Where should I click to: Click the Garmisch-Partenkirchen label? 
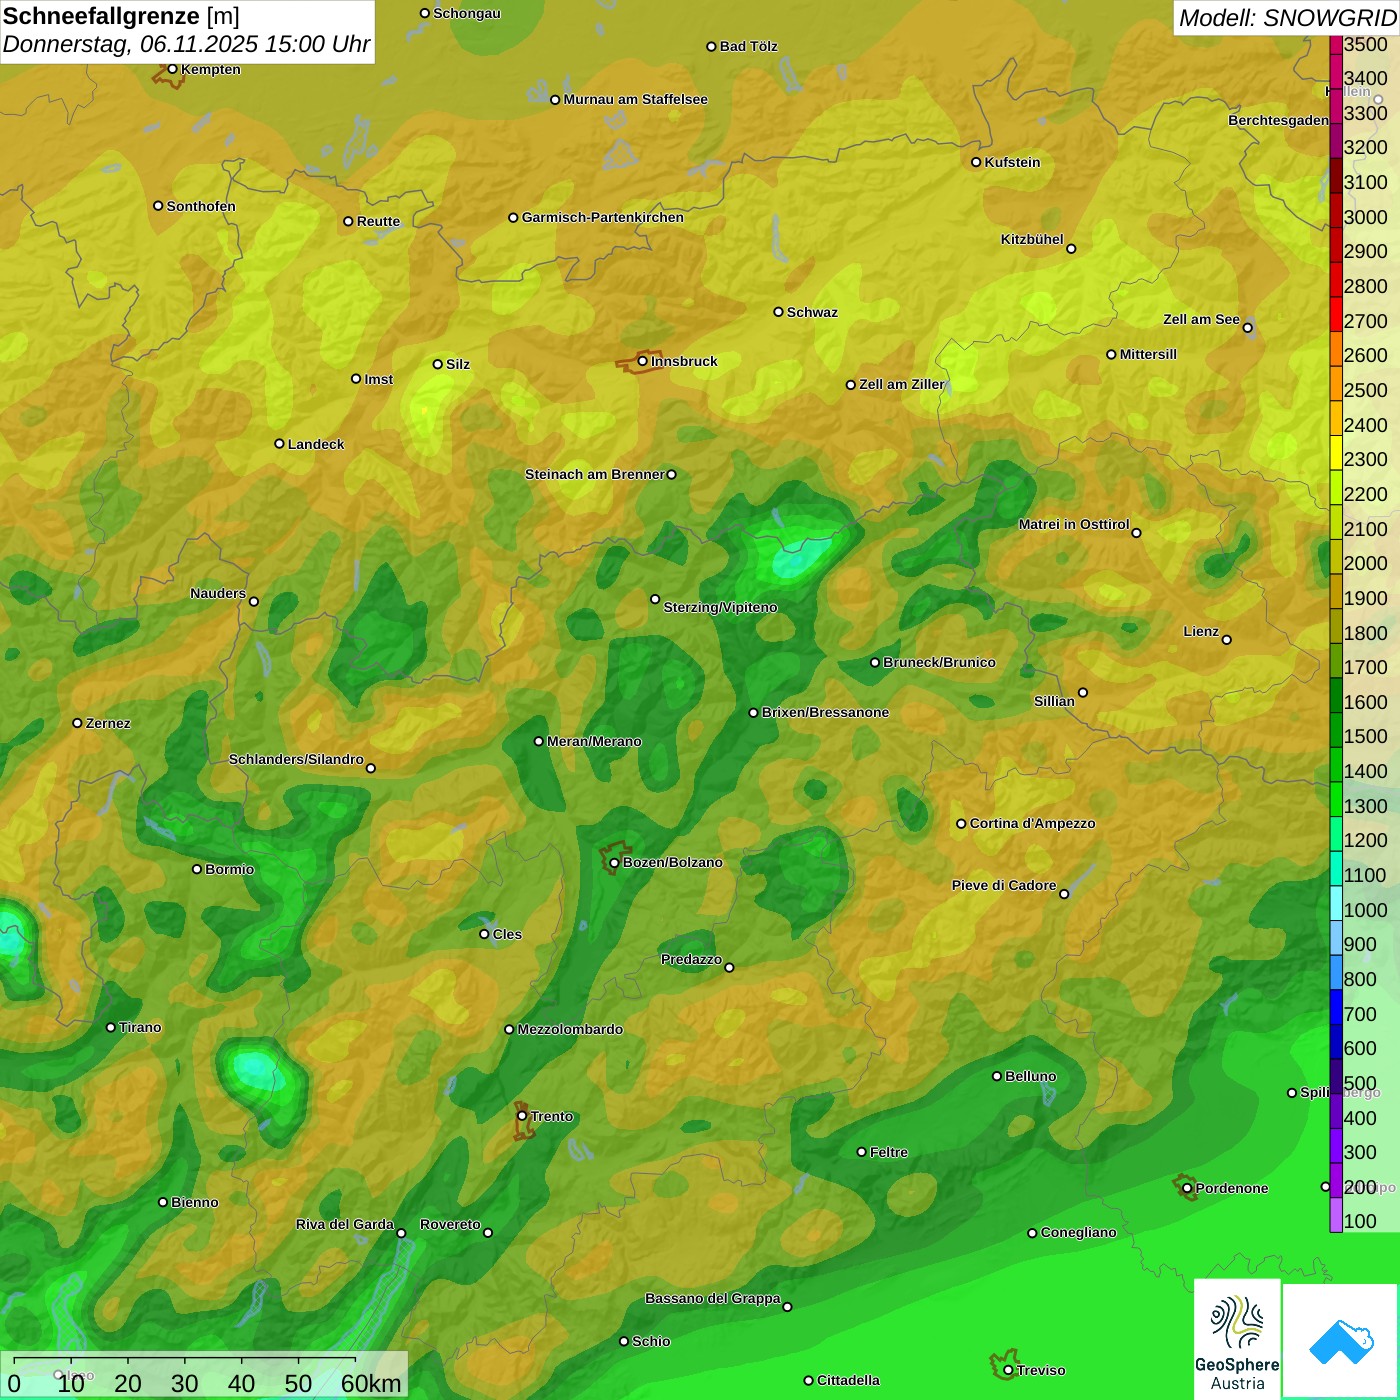click(603, 217)
